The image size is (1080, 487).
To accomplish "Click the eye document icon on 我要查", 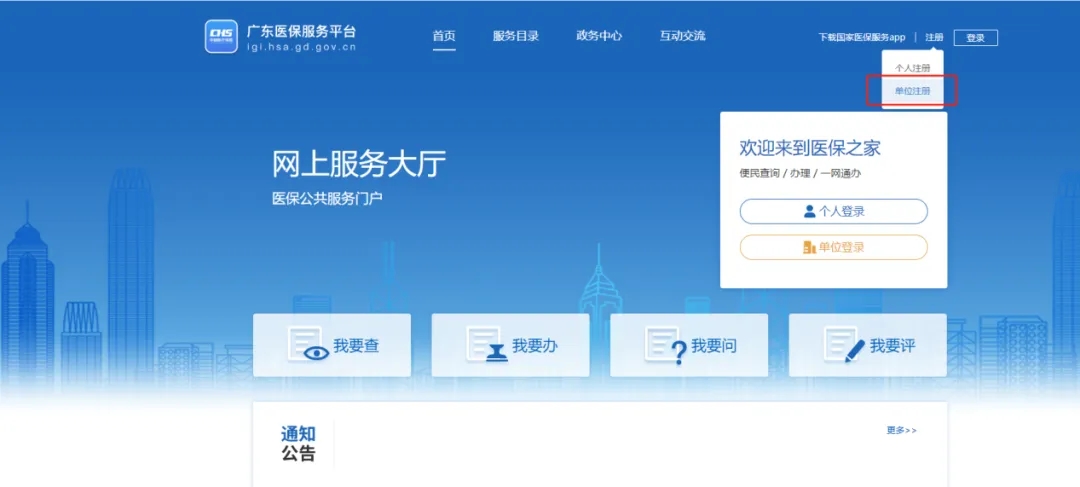I will pyautogui.click(x=308, y=346).
